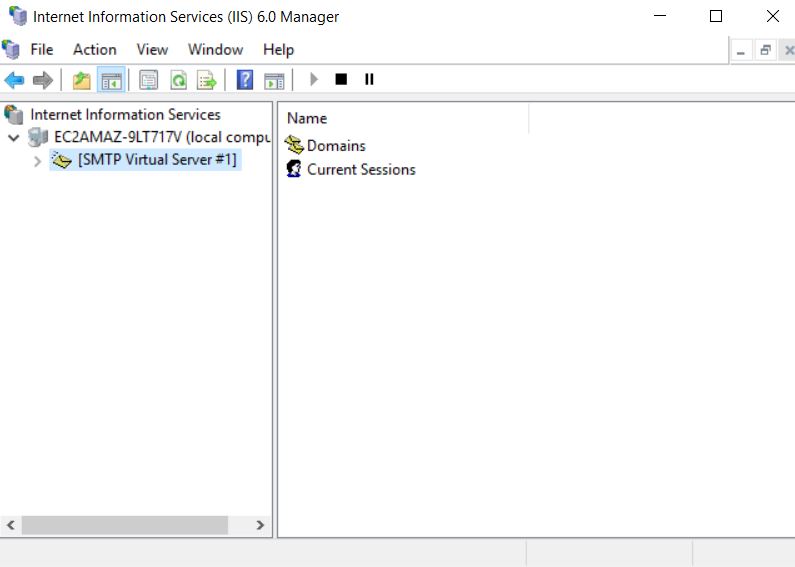This screenshot has height=567, width=795.
Task: Expand the SMTP Virtual Server #1 node
Action: point(38,160)
